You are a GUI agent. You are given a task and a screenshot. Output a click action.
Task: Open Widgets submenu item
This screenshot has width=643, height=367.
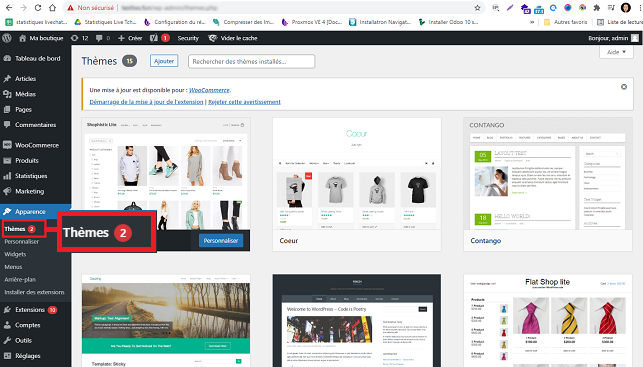15,254
